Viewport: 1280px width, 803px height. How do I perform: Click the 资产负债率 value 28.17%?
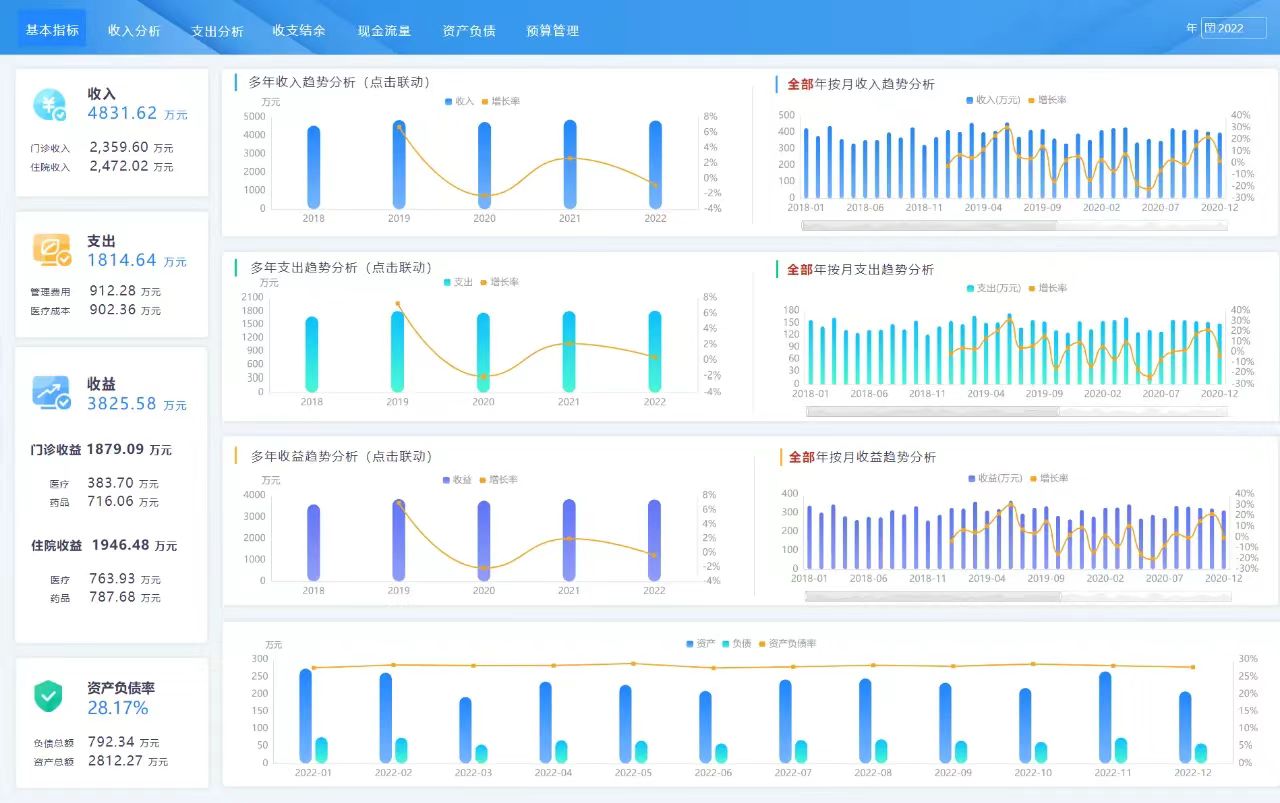tap(118, 708)
